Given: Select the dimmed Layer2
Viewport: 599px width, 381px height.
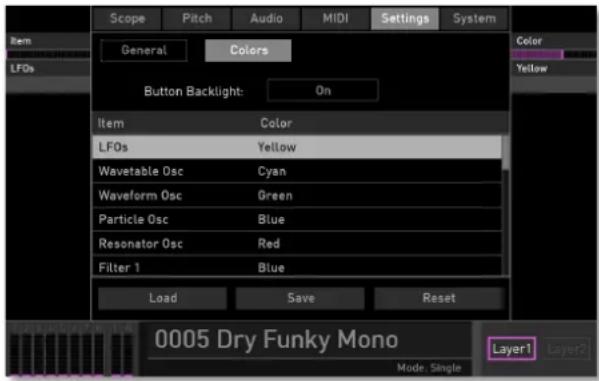Looking at the screenshot, I should 566,349.
